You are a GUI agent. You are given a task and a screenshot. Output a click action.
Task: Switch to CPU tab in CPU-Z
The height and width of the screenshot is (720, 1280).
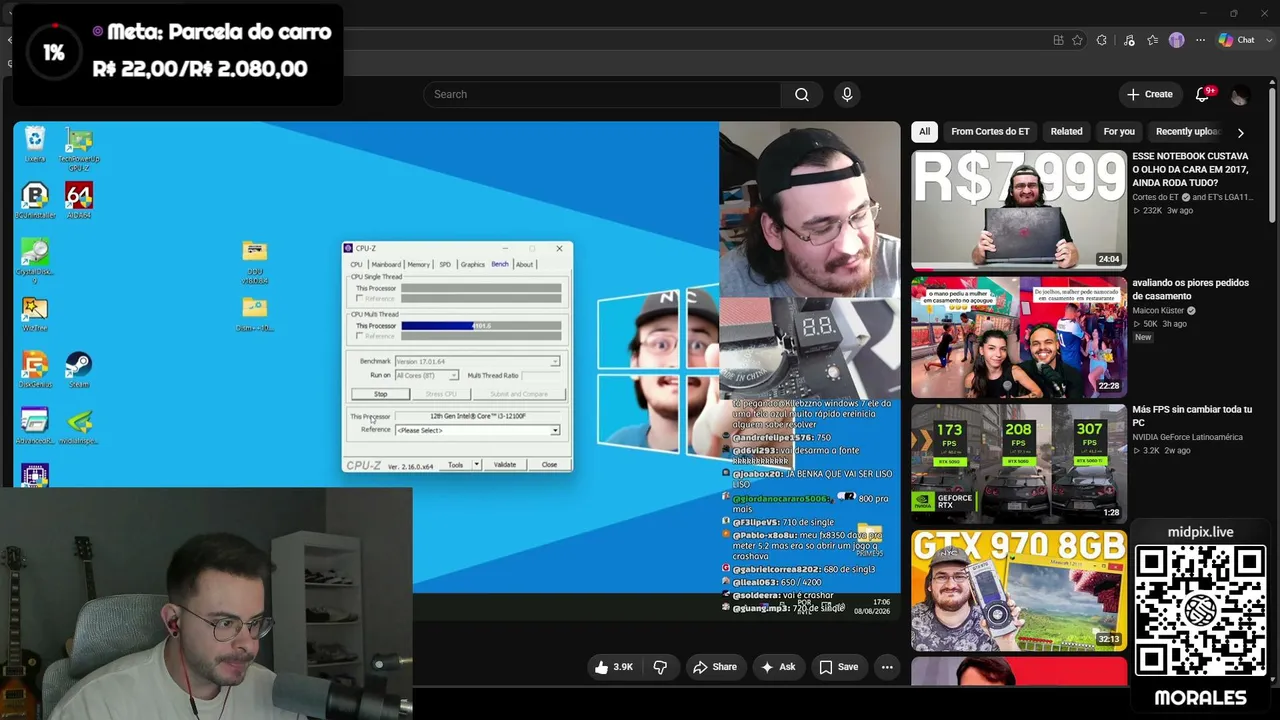(356, 264)
